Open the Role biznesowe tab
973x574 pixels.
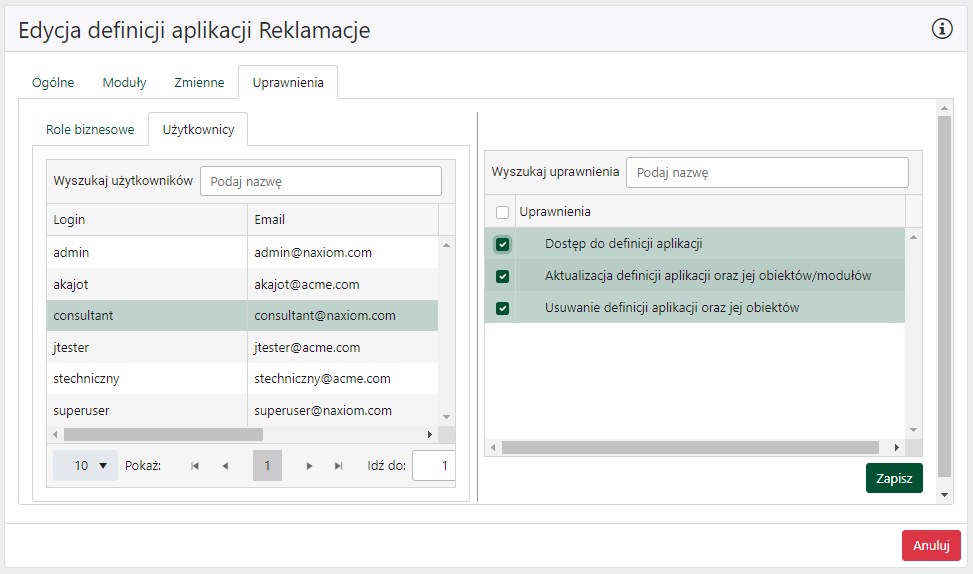[x=90, y=130]
